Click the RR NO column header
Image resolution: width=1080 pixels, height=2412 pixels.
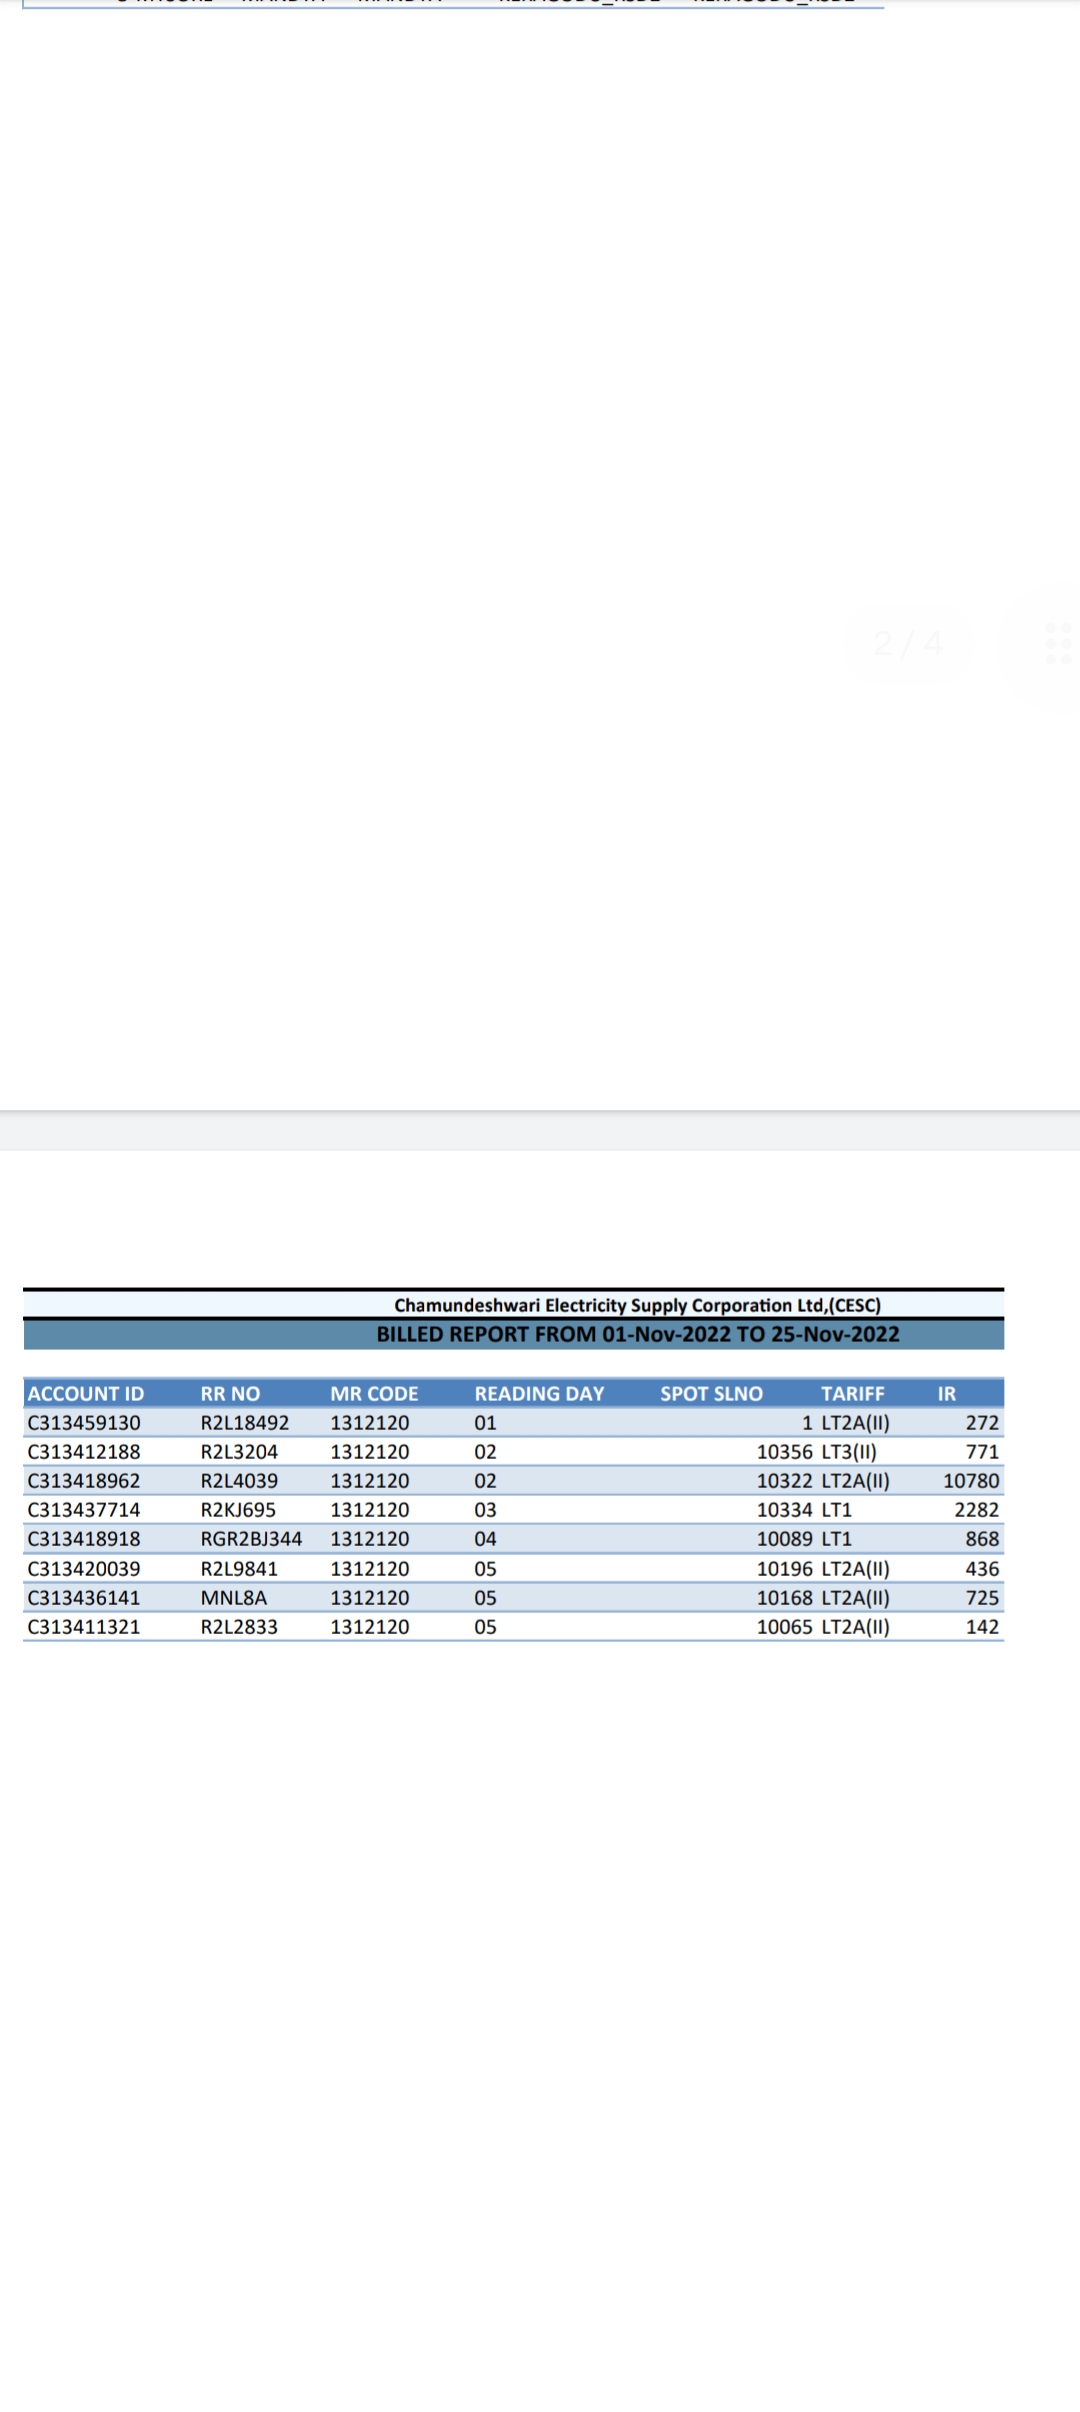point(230,1393)
